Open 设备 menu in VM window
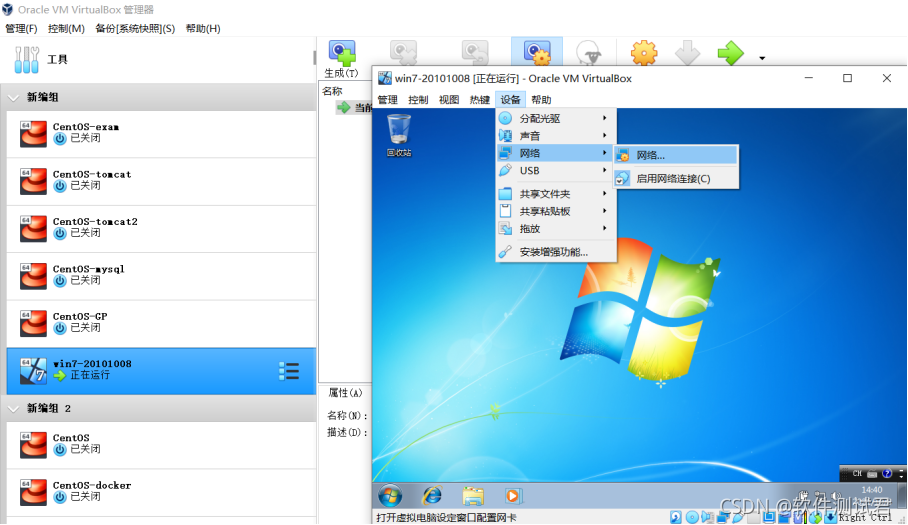This screenshot has width=908, height=525. [x=510, y=100]
